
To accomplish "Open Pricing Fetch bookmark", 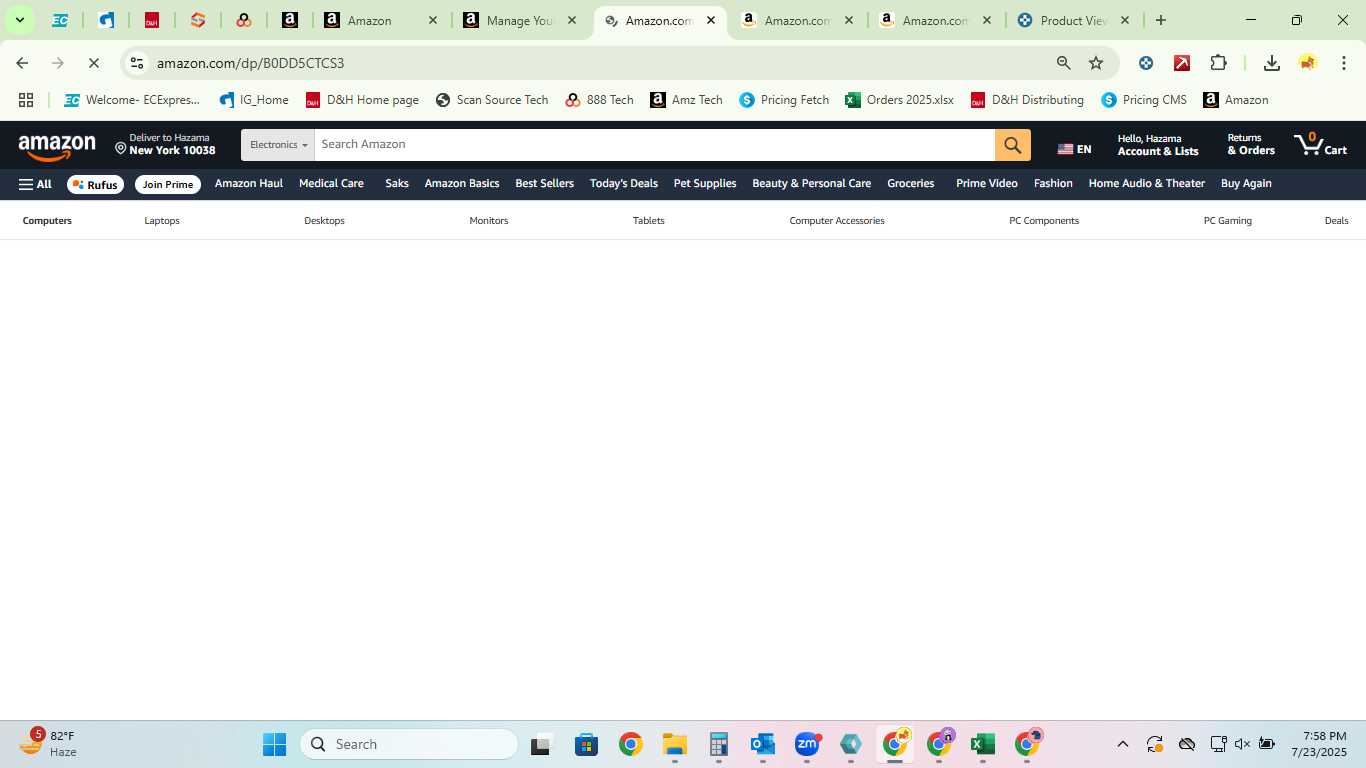I will [x=784, y=100].
